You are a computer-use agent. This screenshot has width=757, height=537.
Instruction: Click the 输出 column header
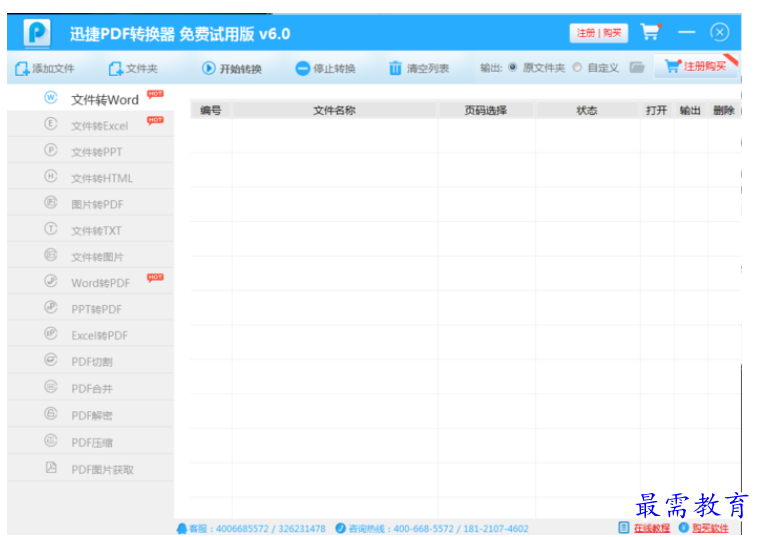(x=690, y=110)
